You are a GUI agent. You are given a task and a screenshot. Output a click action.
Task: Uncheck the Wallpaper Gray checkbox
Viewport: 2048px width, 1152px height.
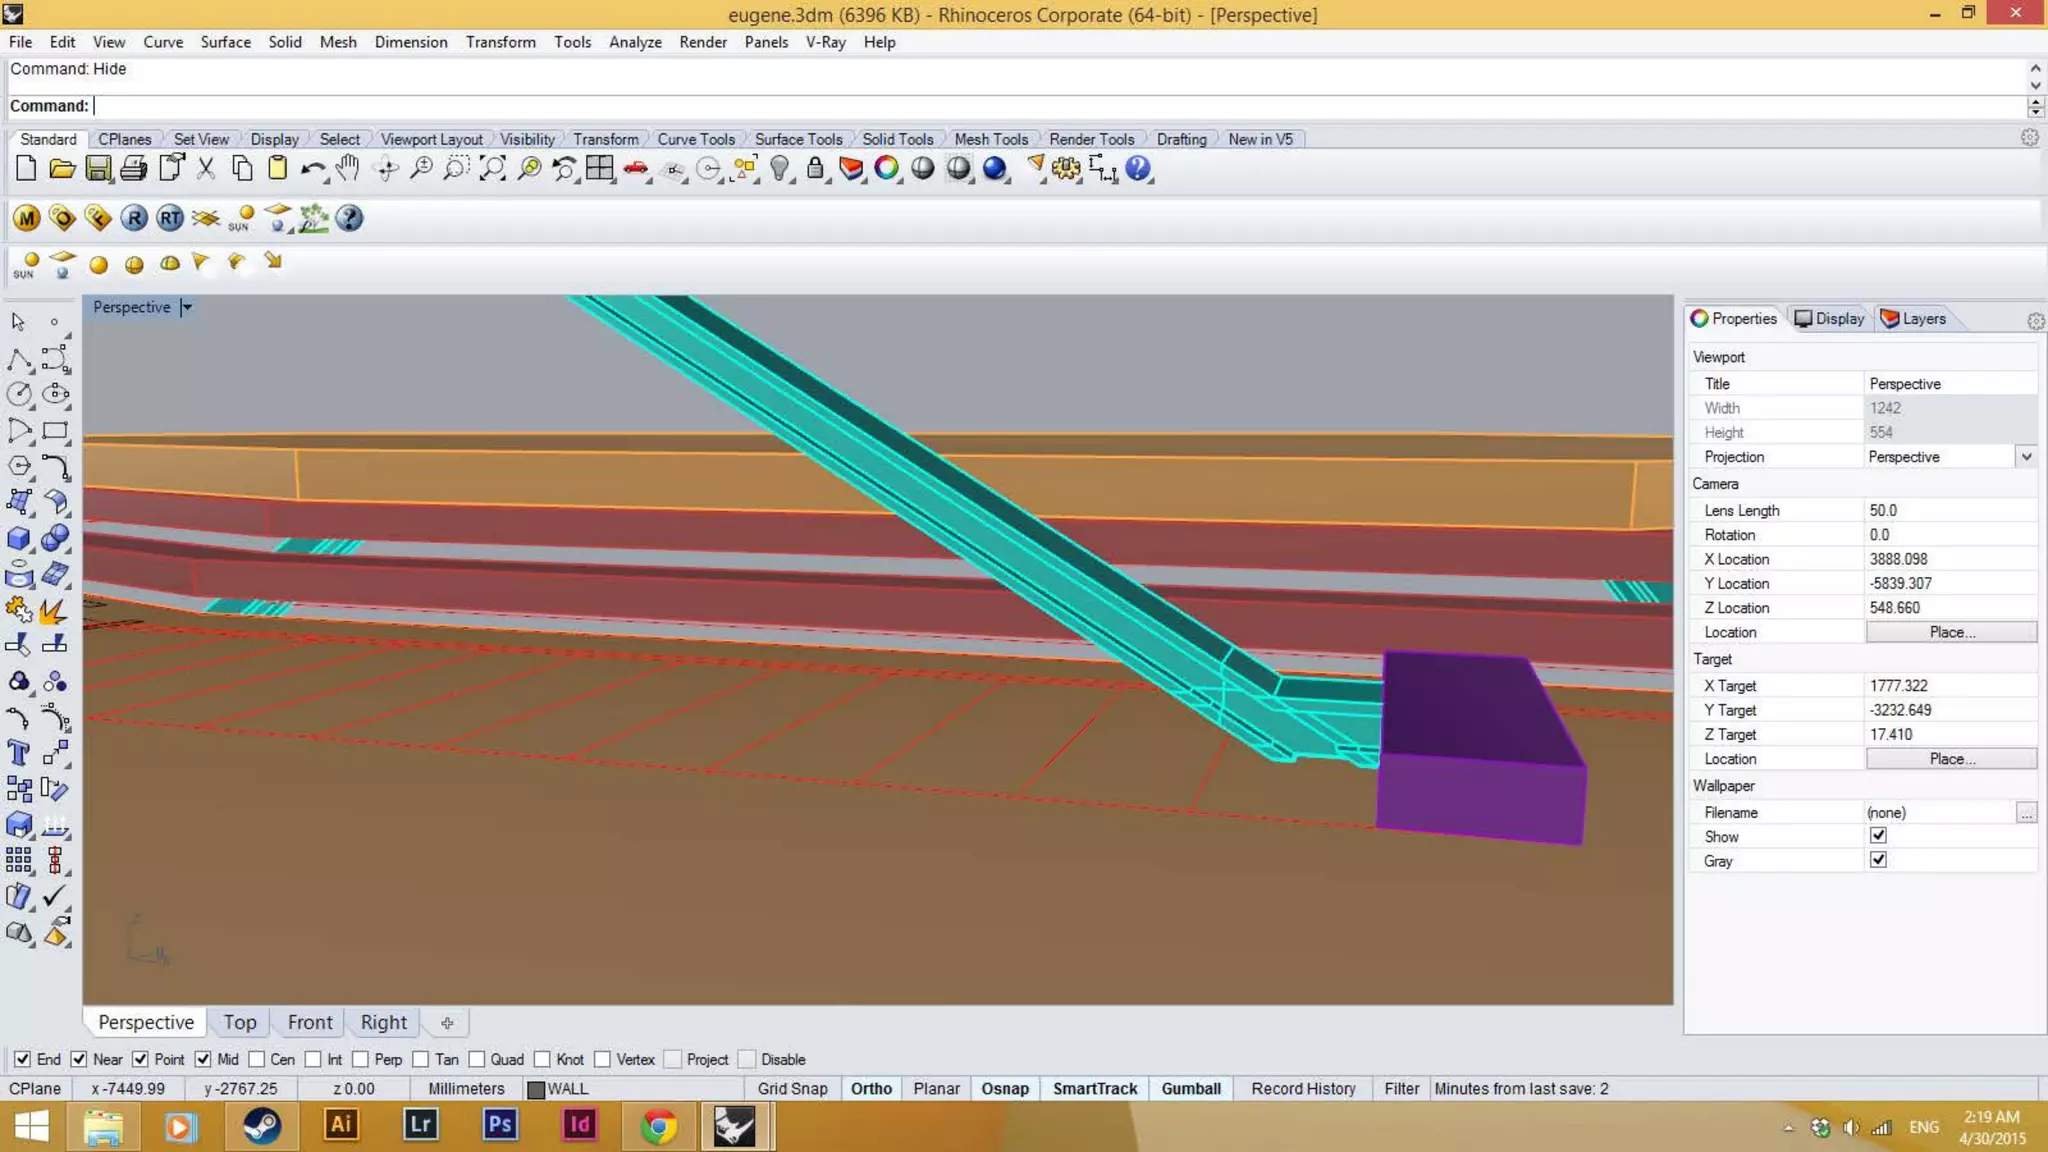pos(1878,860)
